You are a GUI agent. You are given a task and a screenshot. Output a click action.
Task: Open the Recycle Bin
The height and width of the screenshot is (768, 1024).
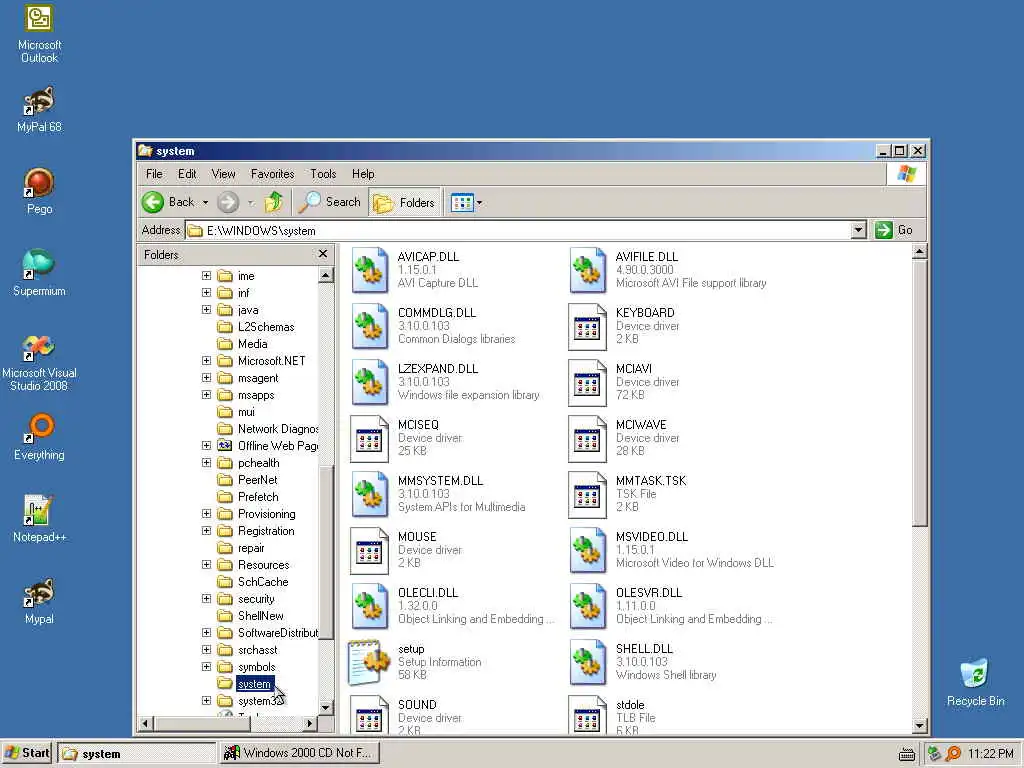[x=975, y=682]
